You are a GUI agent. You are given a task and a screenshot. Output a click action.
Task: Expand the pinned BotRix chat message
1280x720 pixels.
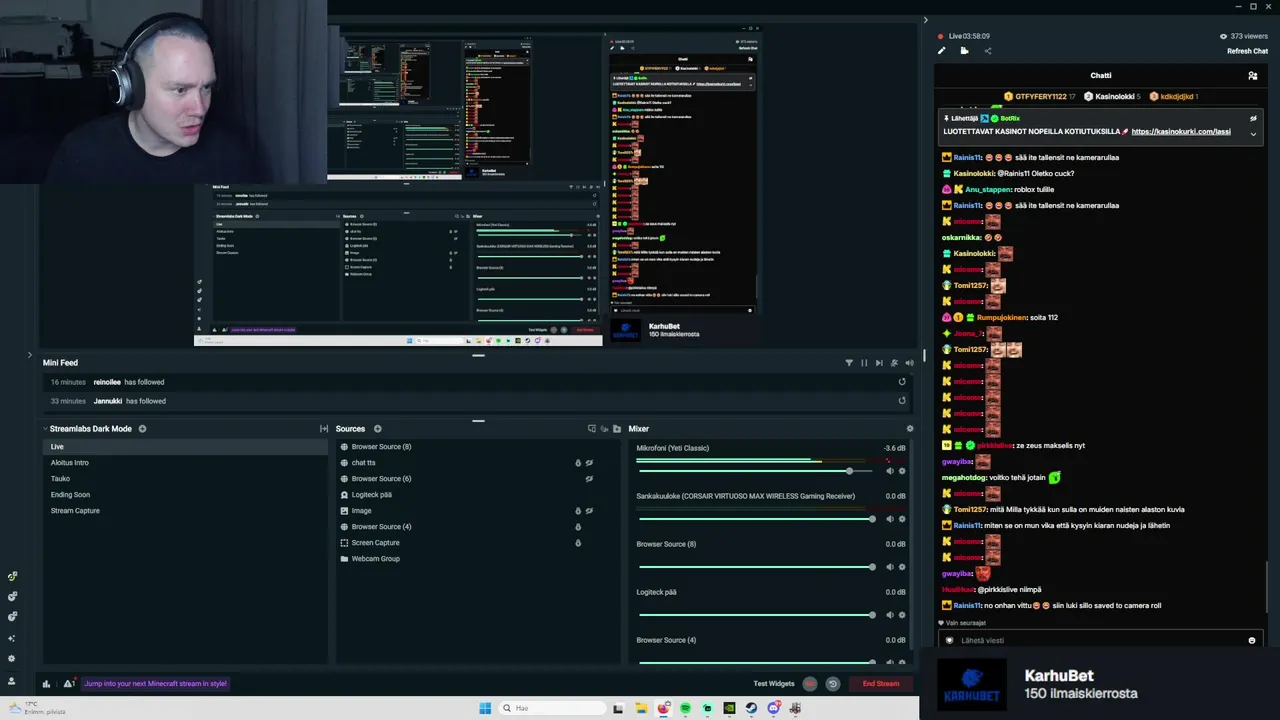click(x=1253, y=134)
